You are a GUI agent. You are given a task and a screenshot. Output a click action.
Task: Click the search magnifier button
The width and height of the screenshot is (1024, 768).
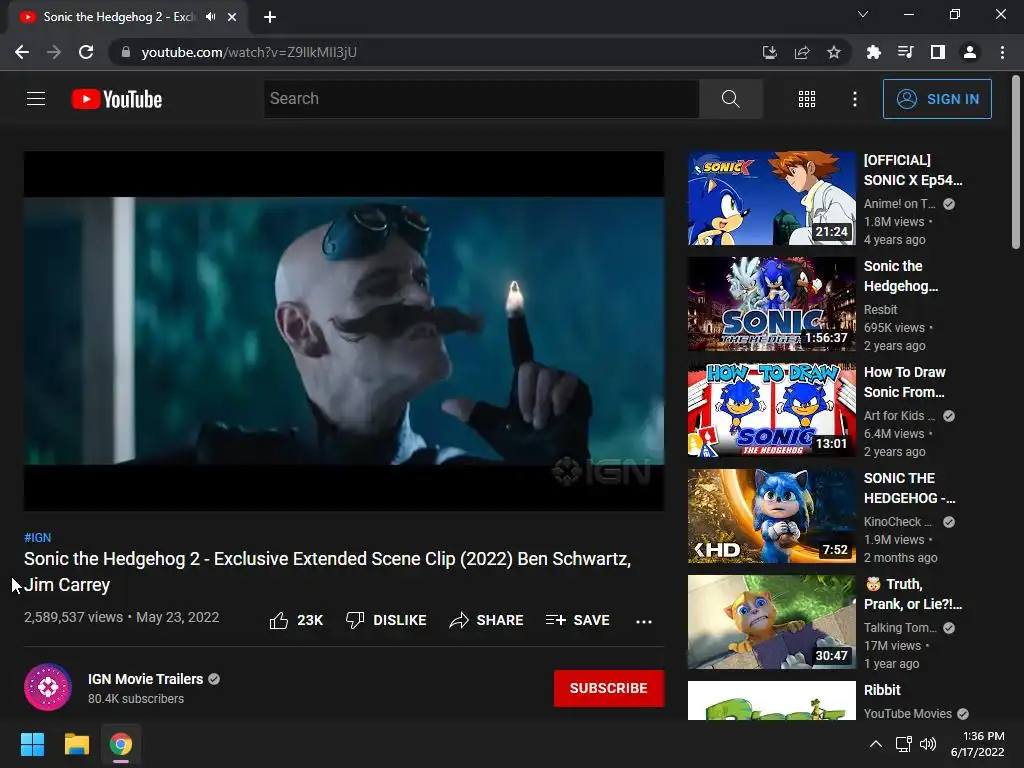[731, 99]
